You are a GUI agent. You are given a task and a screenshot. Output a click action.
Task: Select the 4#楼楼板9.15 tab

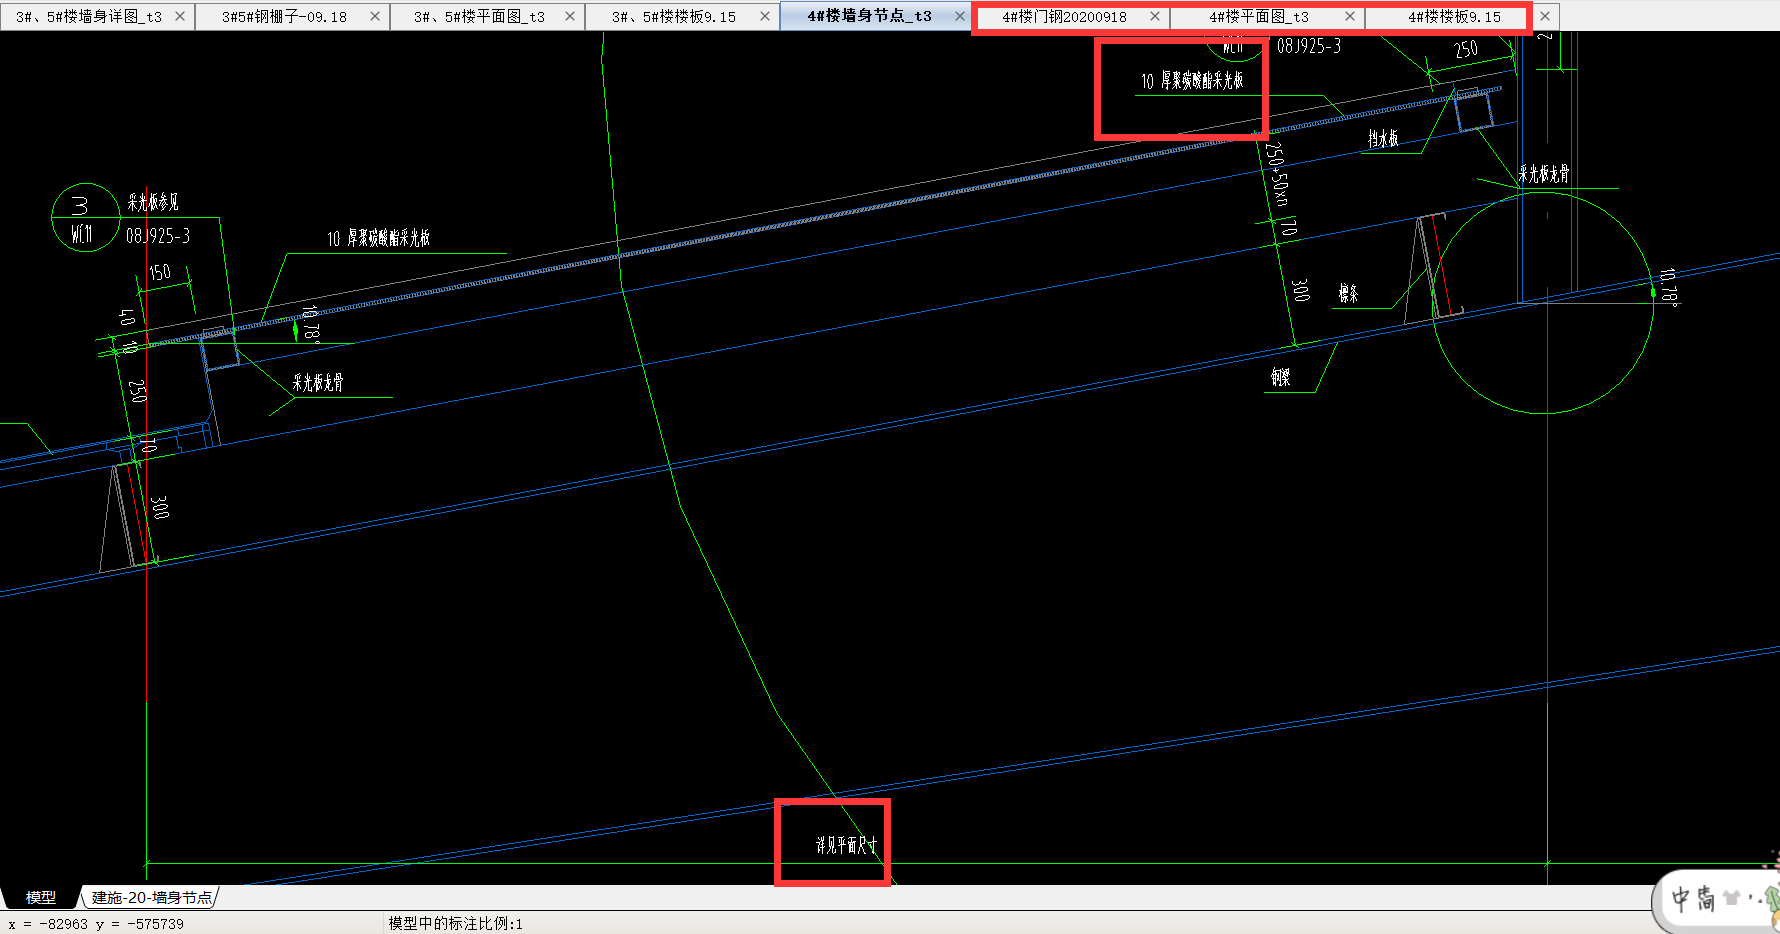pyautogui.click(x=1454, y=17)
